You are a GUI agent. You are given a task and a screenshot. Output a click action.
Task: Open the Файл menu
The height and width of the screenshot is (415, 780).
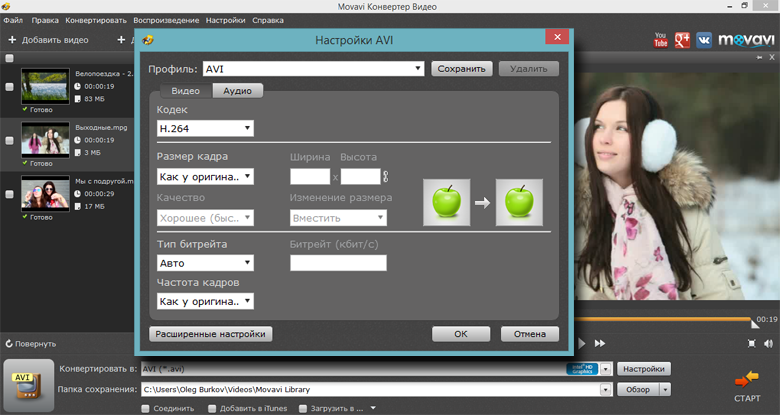pyautogui.click(x=13, y=20)
